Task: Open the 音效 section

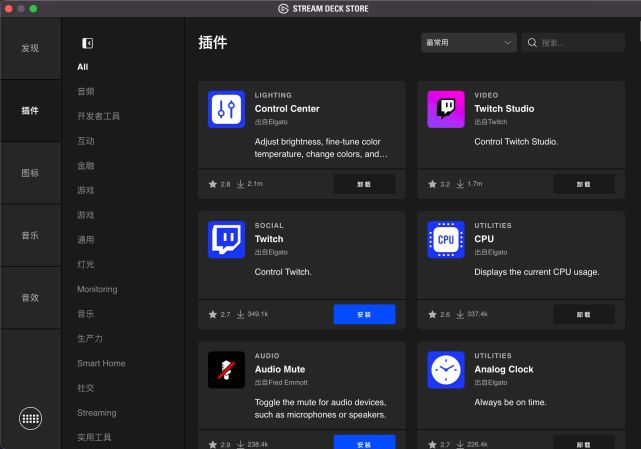Action: (x=31, y=297)
